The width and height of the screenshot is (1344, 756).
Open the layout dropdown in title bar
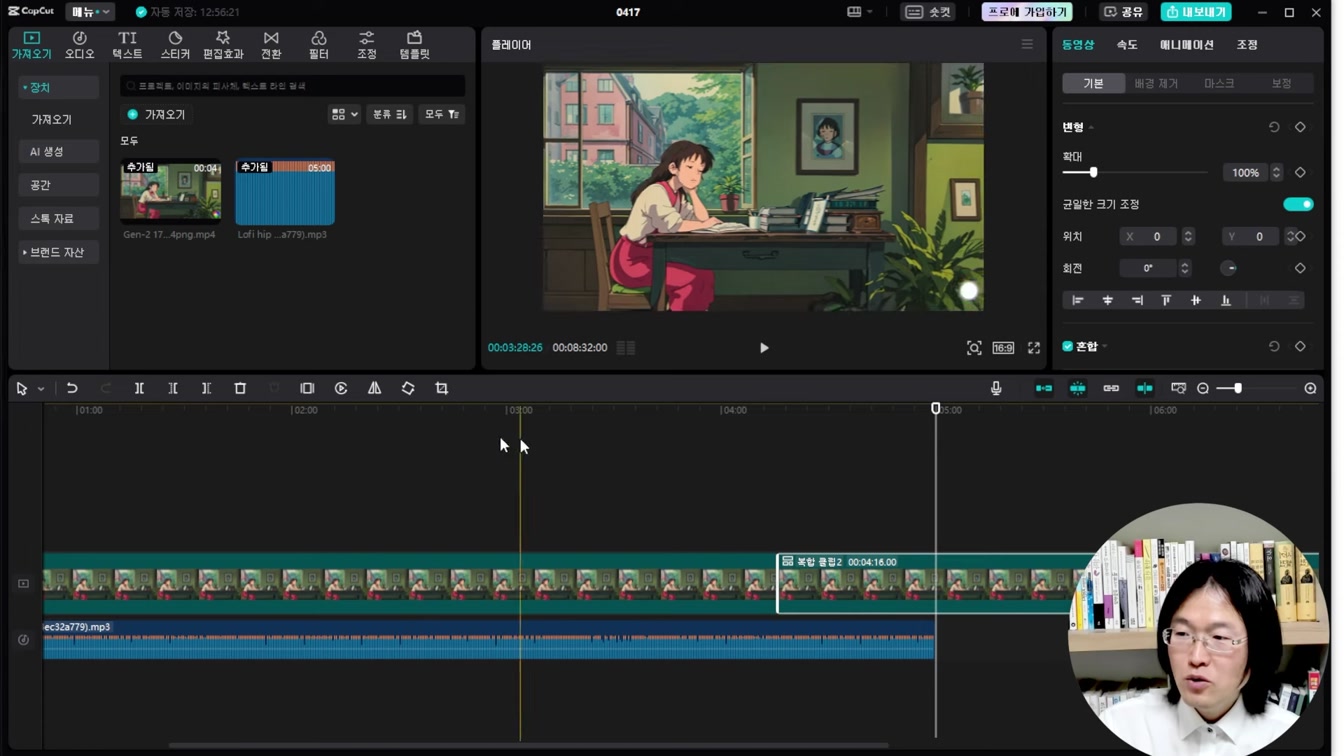coord(860,12)
